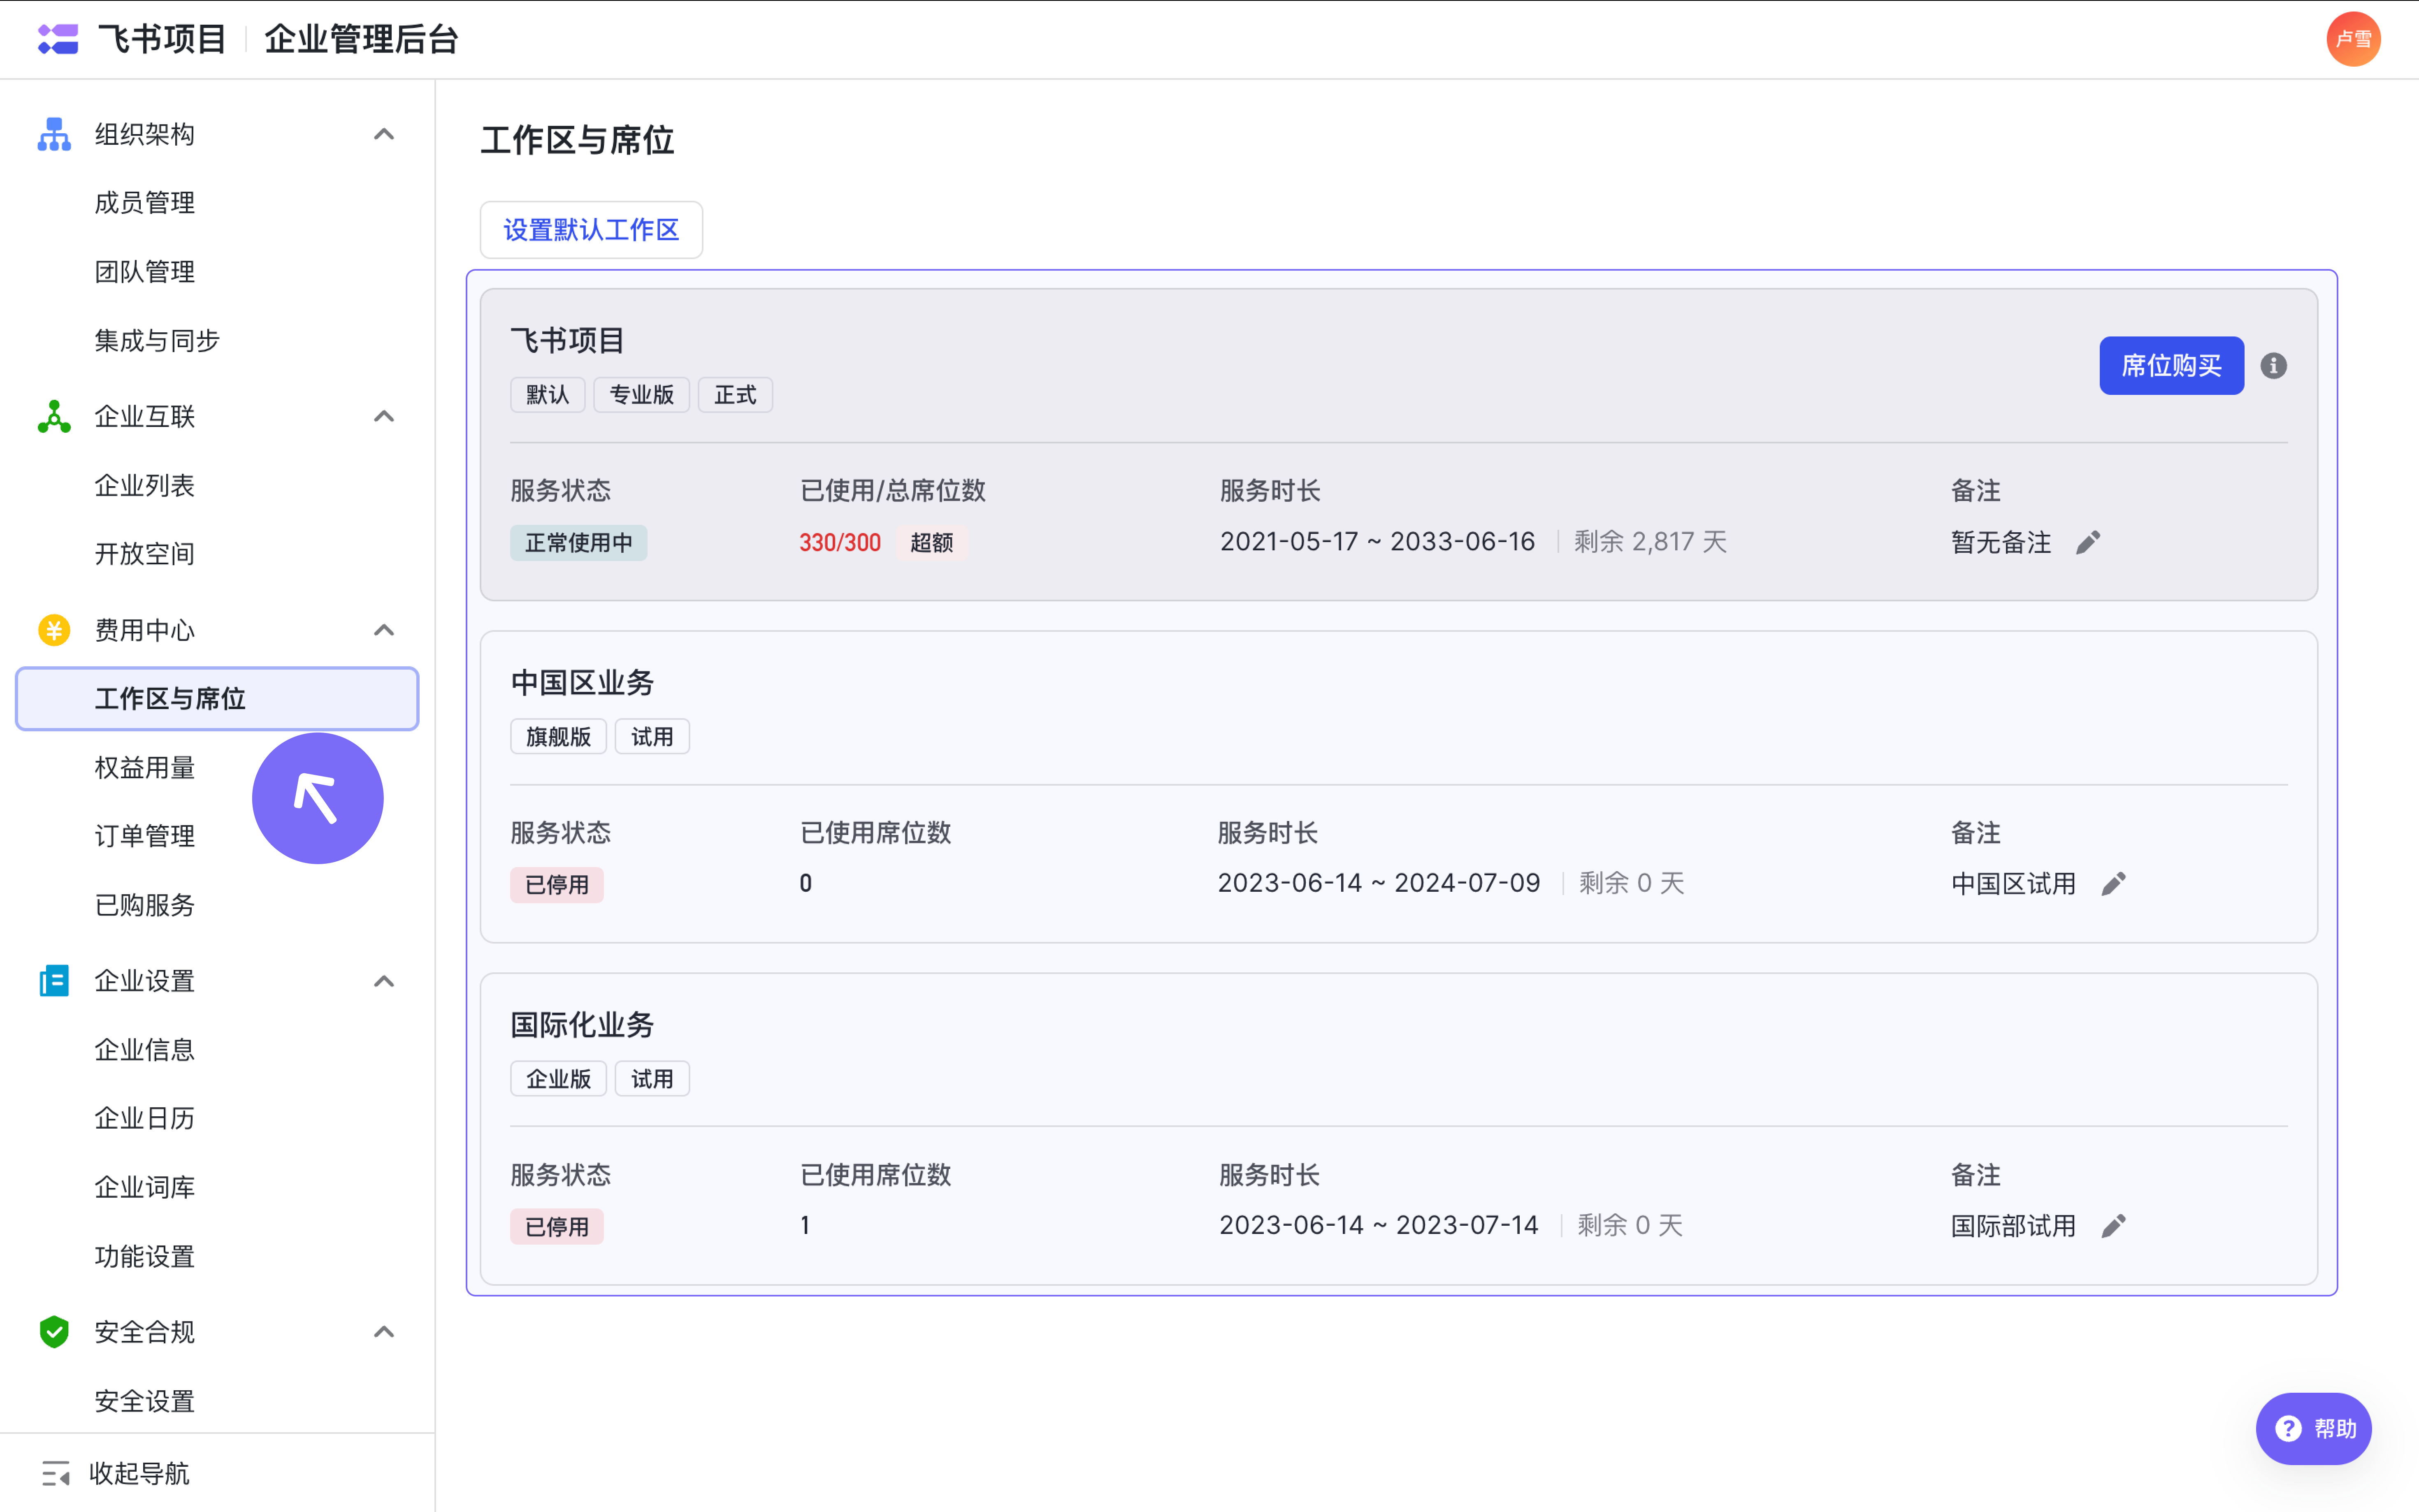This screenshot has width=2419, height=1512.
Task: Click the 超额 over-quota badge
Action: (931, 543)
